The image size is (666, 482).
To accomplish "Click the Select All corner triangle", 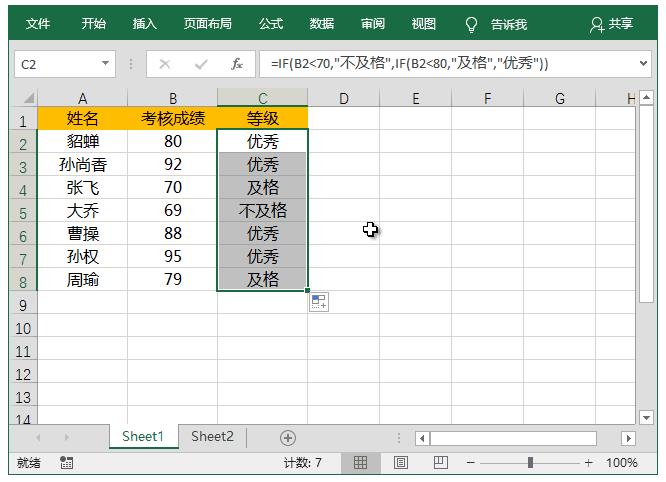I will pyautogui.click(x=28, y=98).
